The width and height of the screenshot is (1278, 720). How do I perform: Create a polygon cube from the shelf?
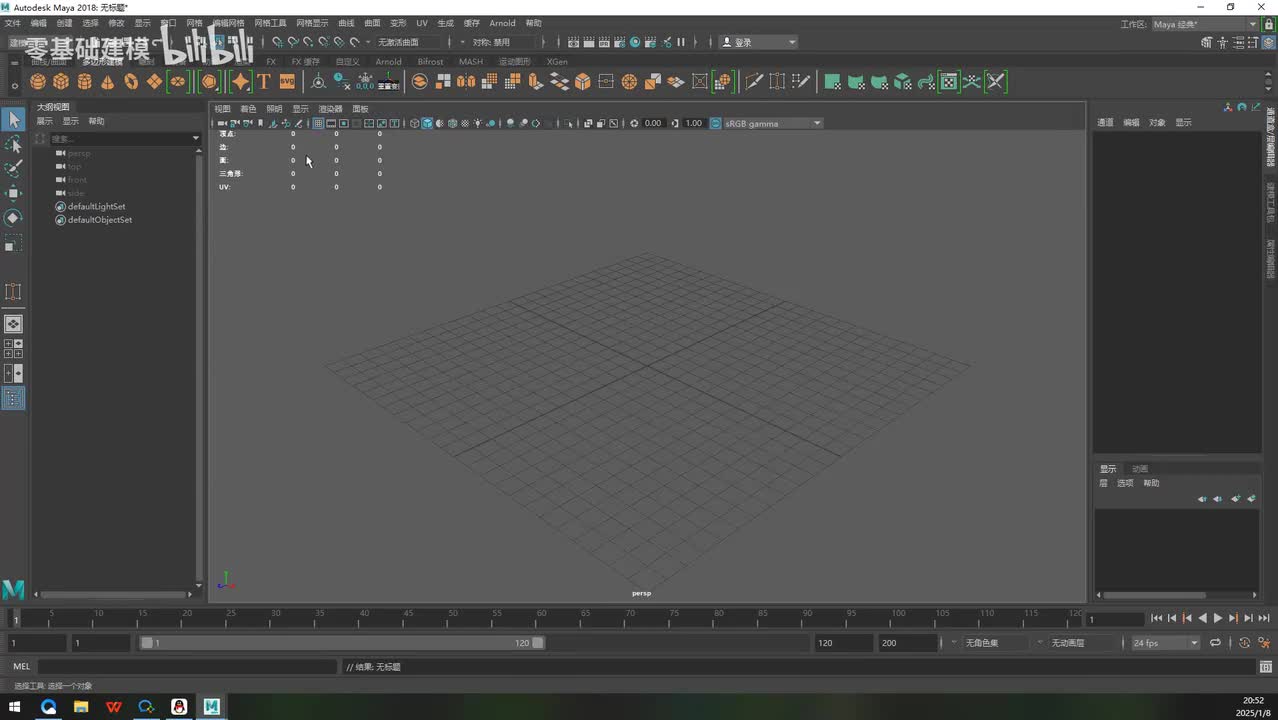click(x=61, y=82)
